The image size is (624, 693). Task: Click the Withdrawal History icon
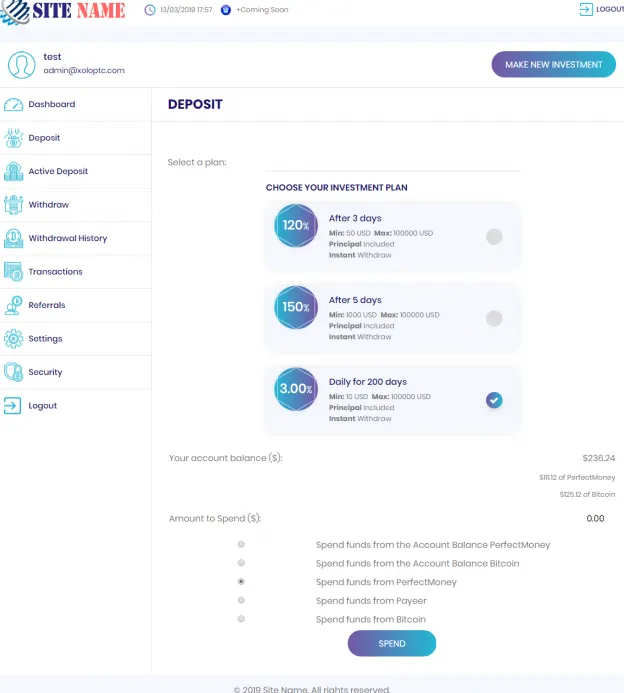[x=13, y=238]
